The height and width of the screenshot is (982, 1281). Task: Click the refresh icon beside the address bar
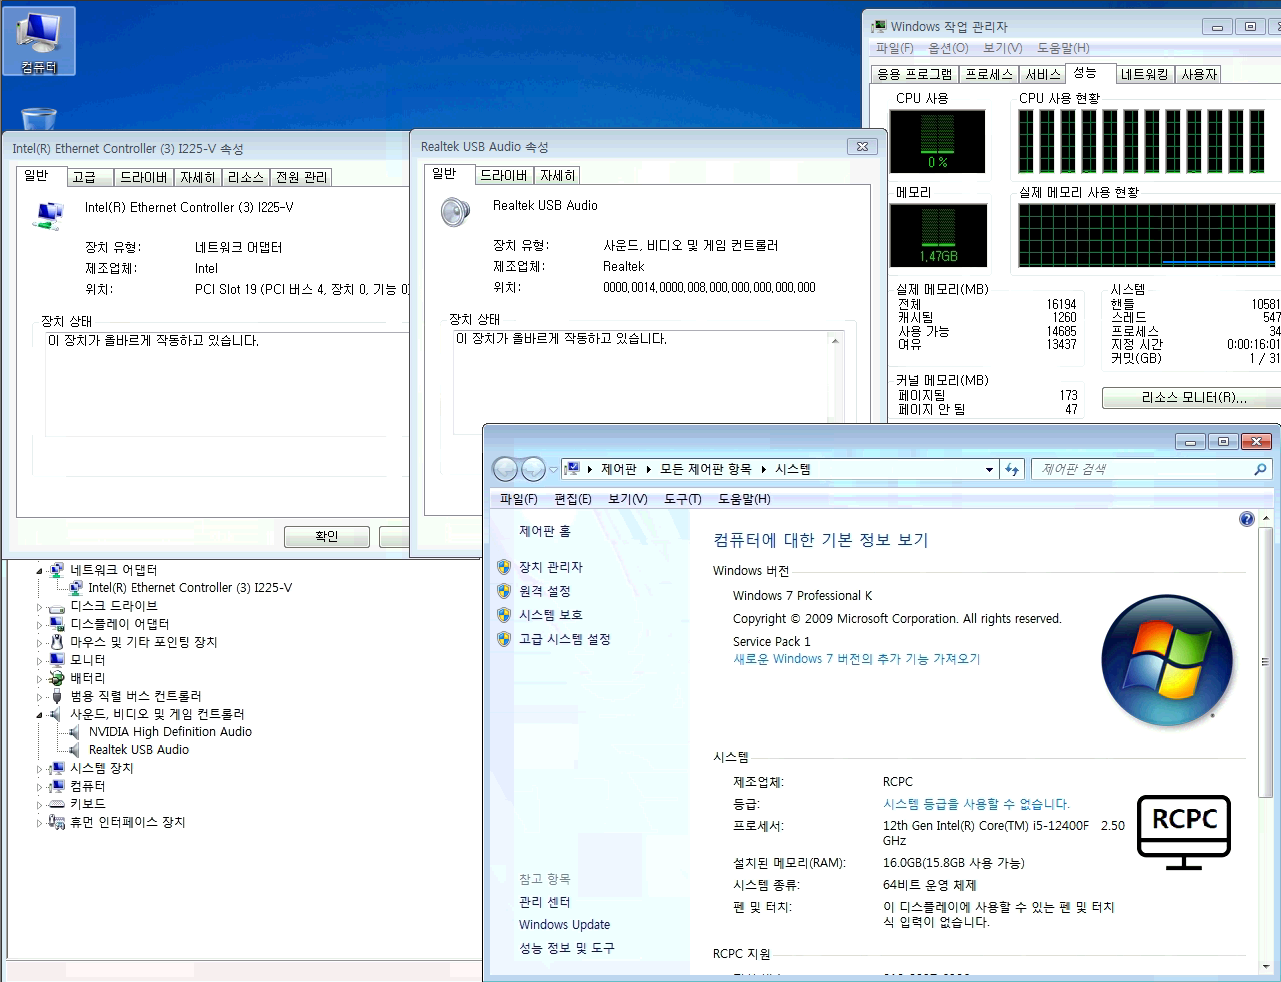click(x=1012, y=469)
